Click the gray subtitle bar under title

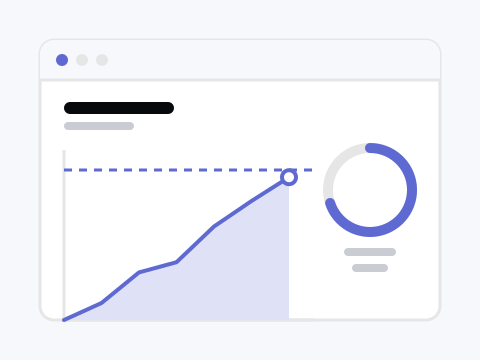pos(99,126)
